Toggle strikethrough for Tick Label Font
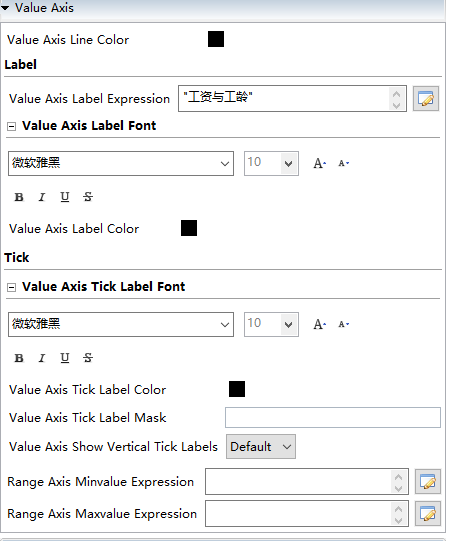 point(88,358)
